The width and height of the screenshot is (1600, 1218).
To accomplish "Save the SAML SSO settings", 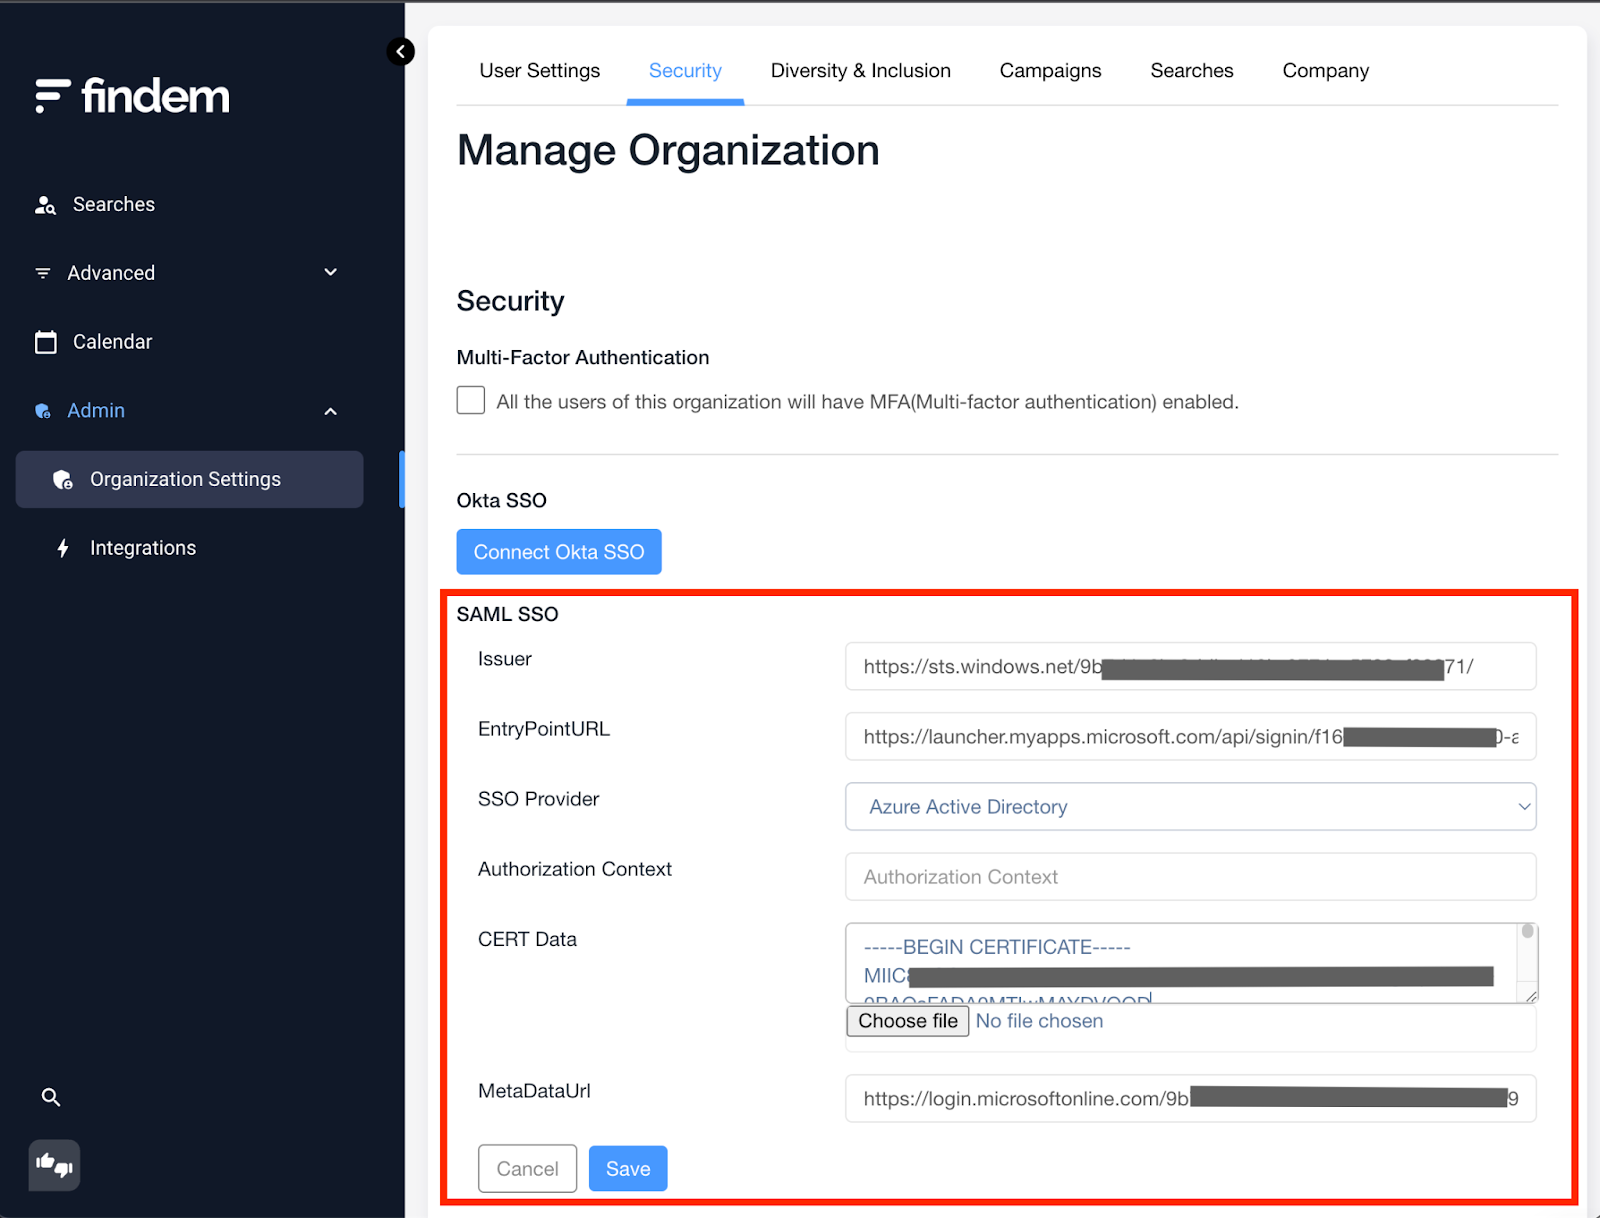I will (628, 1168).
